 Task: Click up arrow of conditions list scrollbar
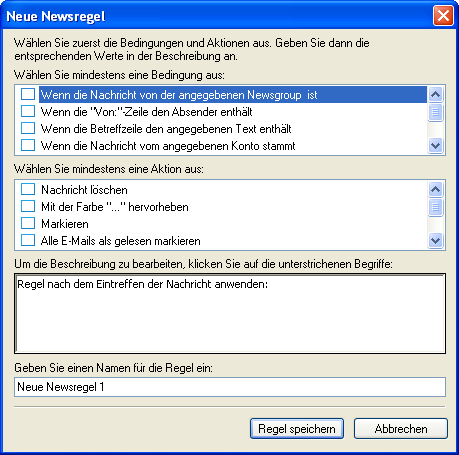click(435, 95)
